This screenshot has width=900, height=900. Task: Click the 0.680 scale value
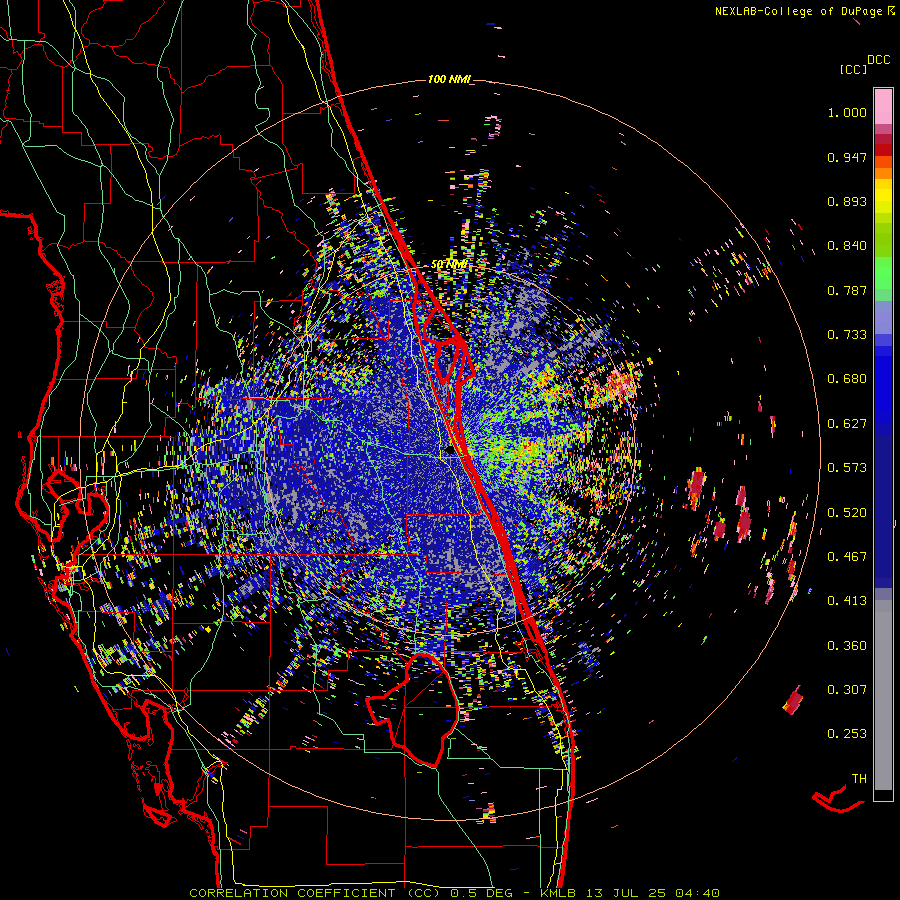(847, 379)
